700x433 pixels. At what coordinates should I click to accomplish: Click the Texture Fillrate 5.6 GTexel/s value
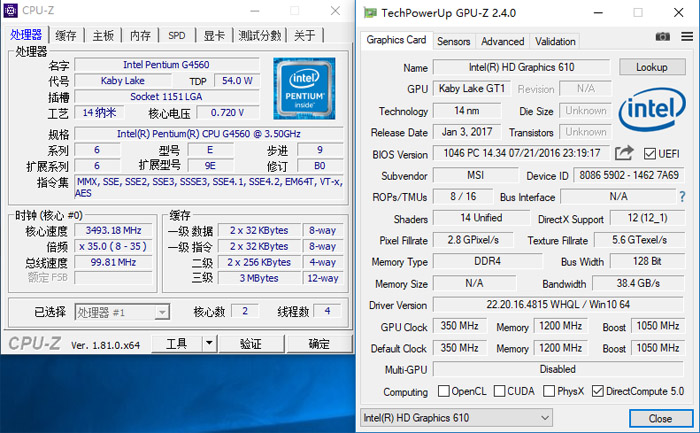(639, 240)
